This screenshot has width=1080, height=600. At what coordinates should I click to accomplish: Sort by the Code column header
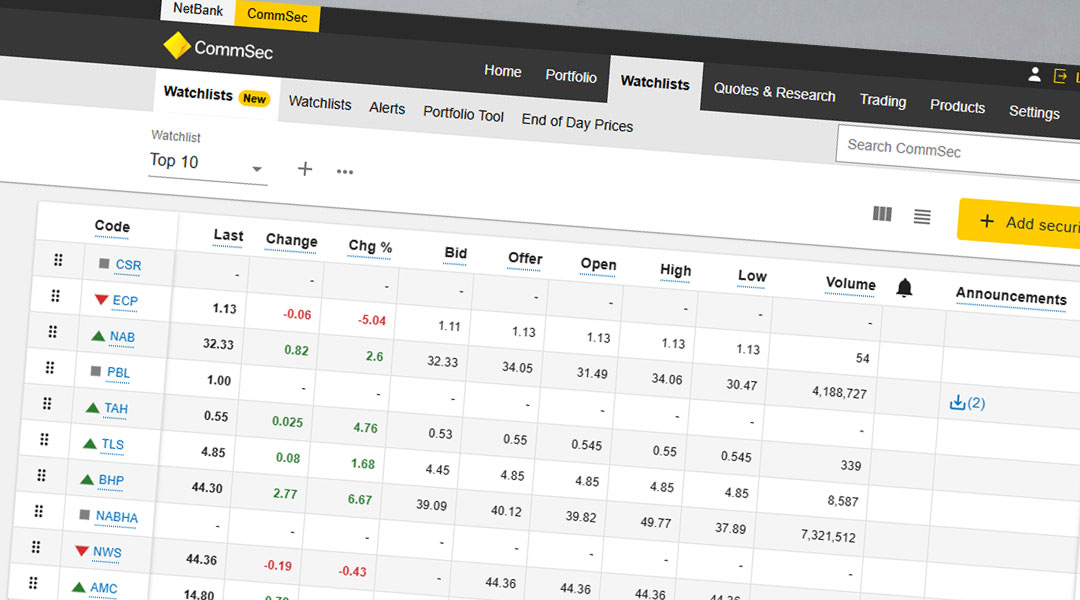pos(112,226)
